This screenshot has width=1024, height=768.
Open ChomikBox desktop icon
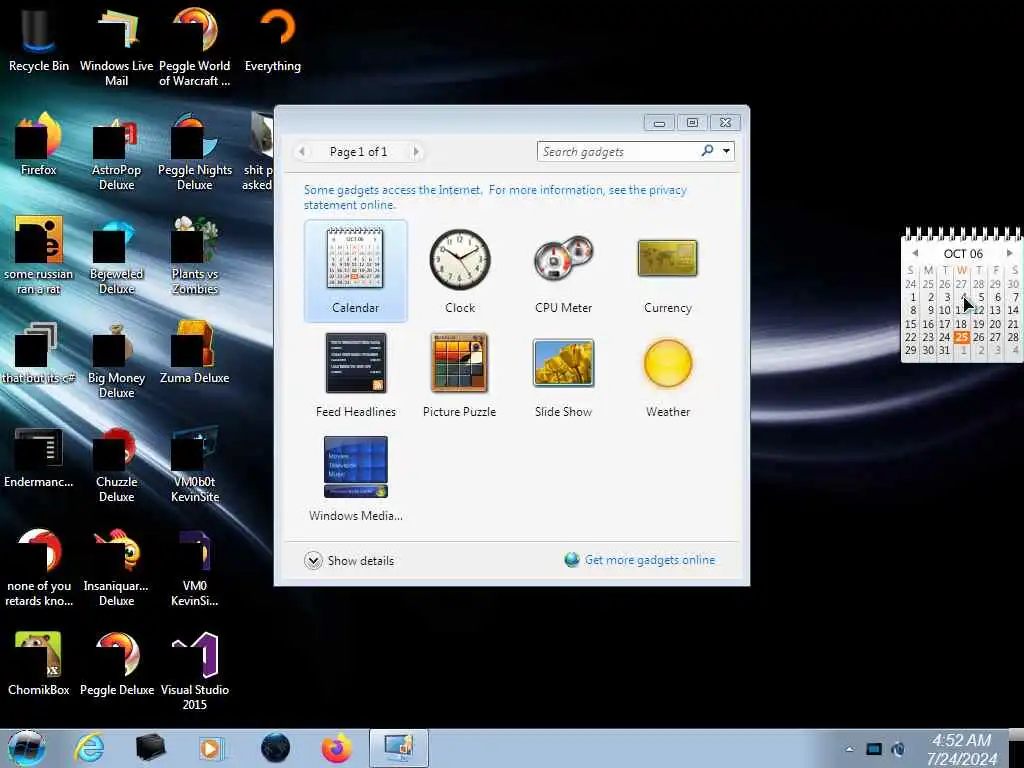click(39, 664)
